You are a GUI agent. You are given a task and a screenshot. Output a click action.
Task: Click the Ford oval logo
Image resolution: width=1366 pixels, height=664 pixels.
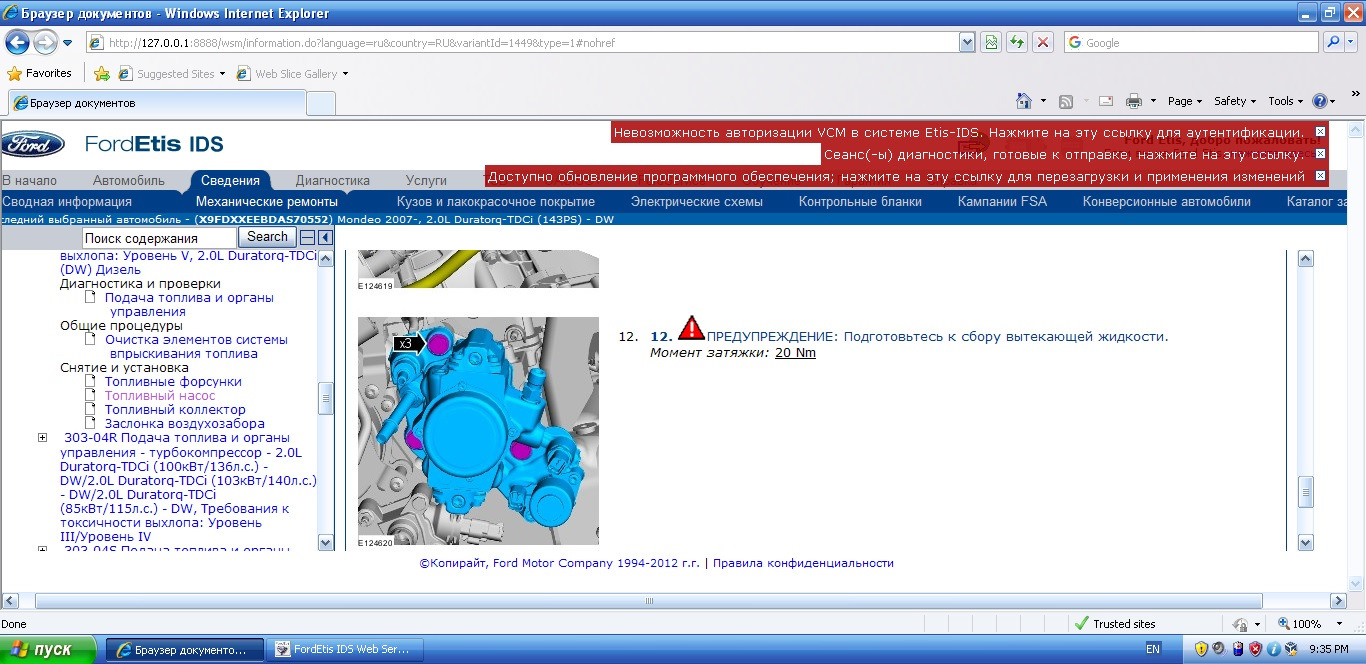33,143
